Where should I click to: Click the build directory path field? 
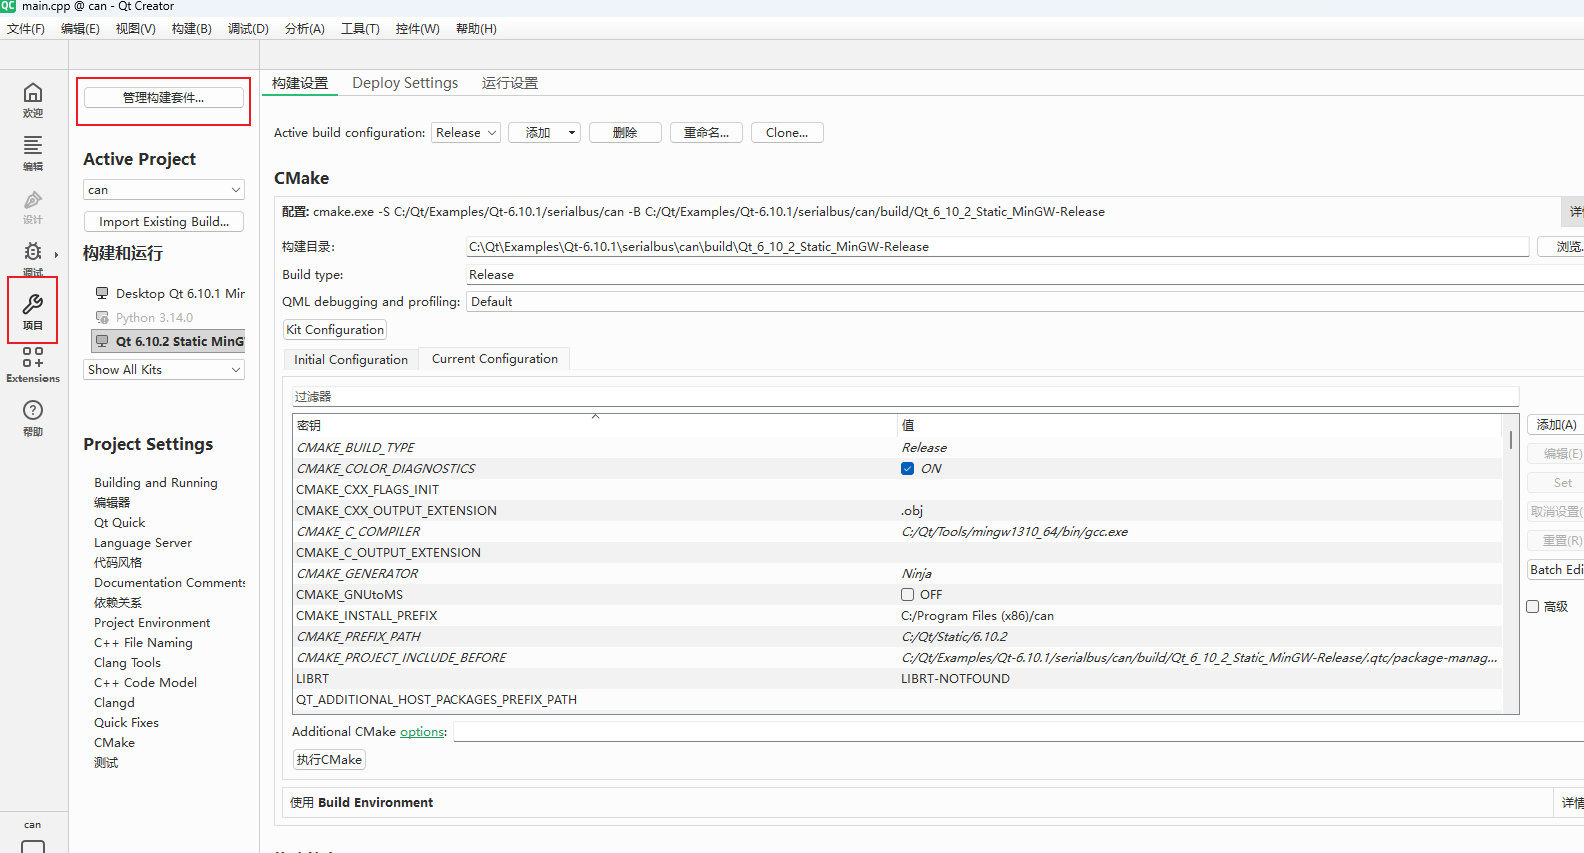pyautogui.click(x=997, y=246)
